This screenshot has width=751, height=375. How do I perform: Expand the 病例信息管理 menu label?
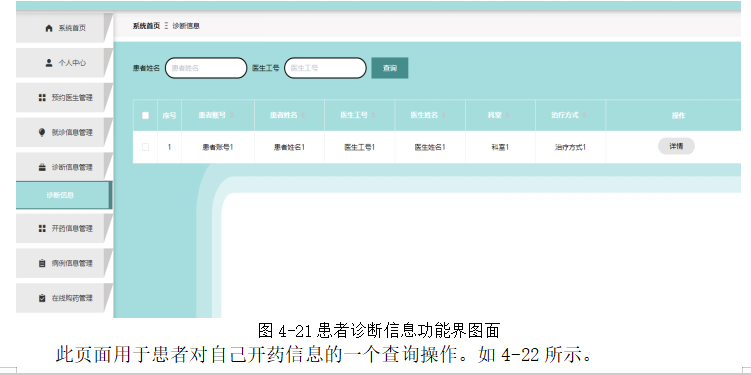click(x=72, y=263)
